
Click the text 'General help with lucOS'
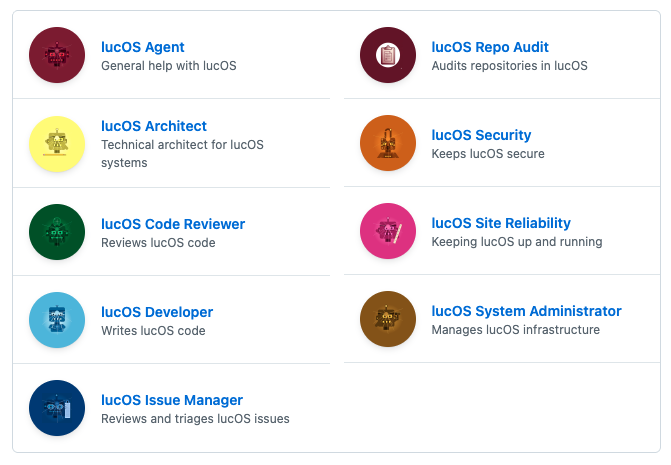point(169,66)
